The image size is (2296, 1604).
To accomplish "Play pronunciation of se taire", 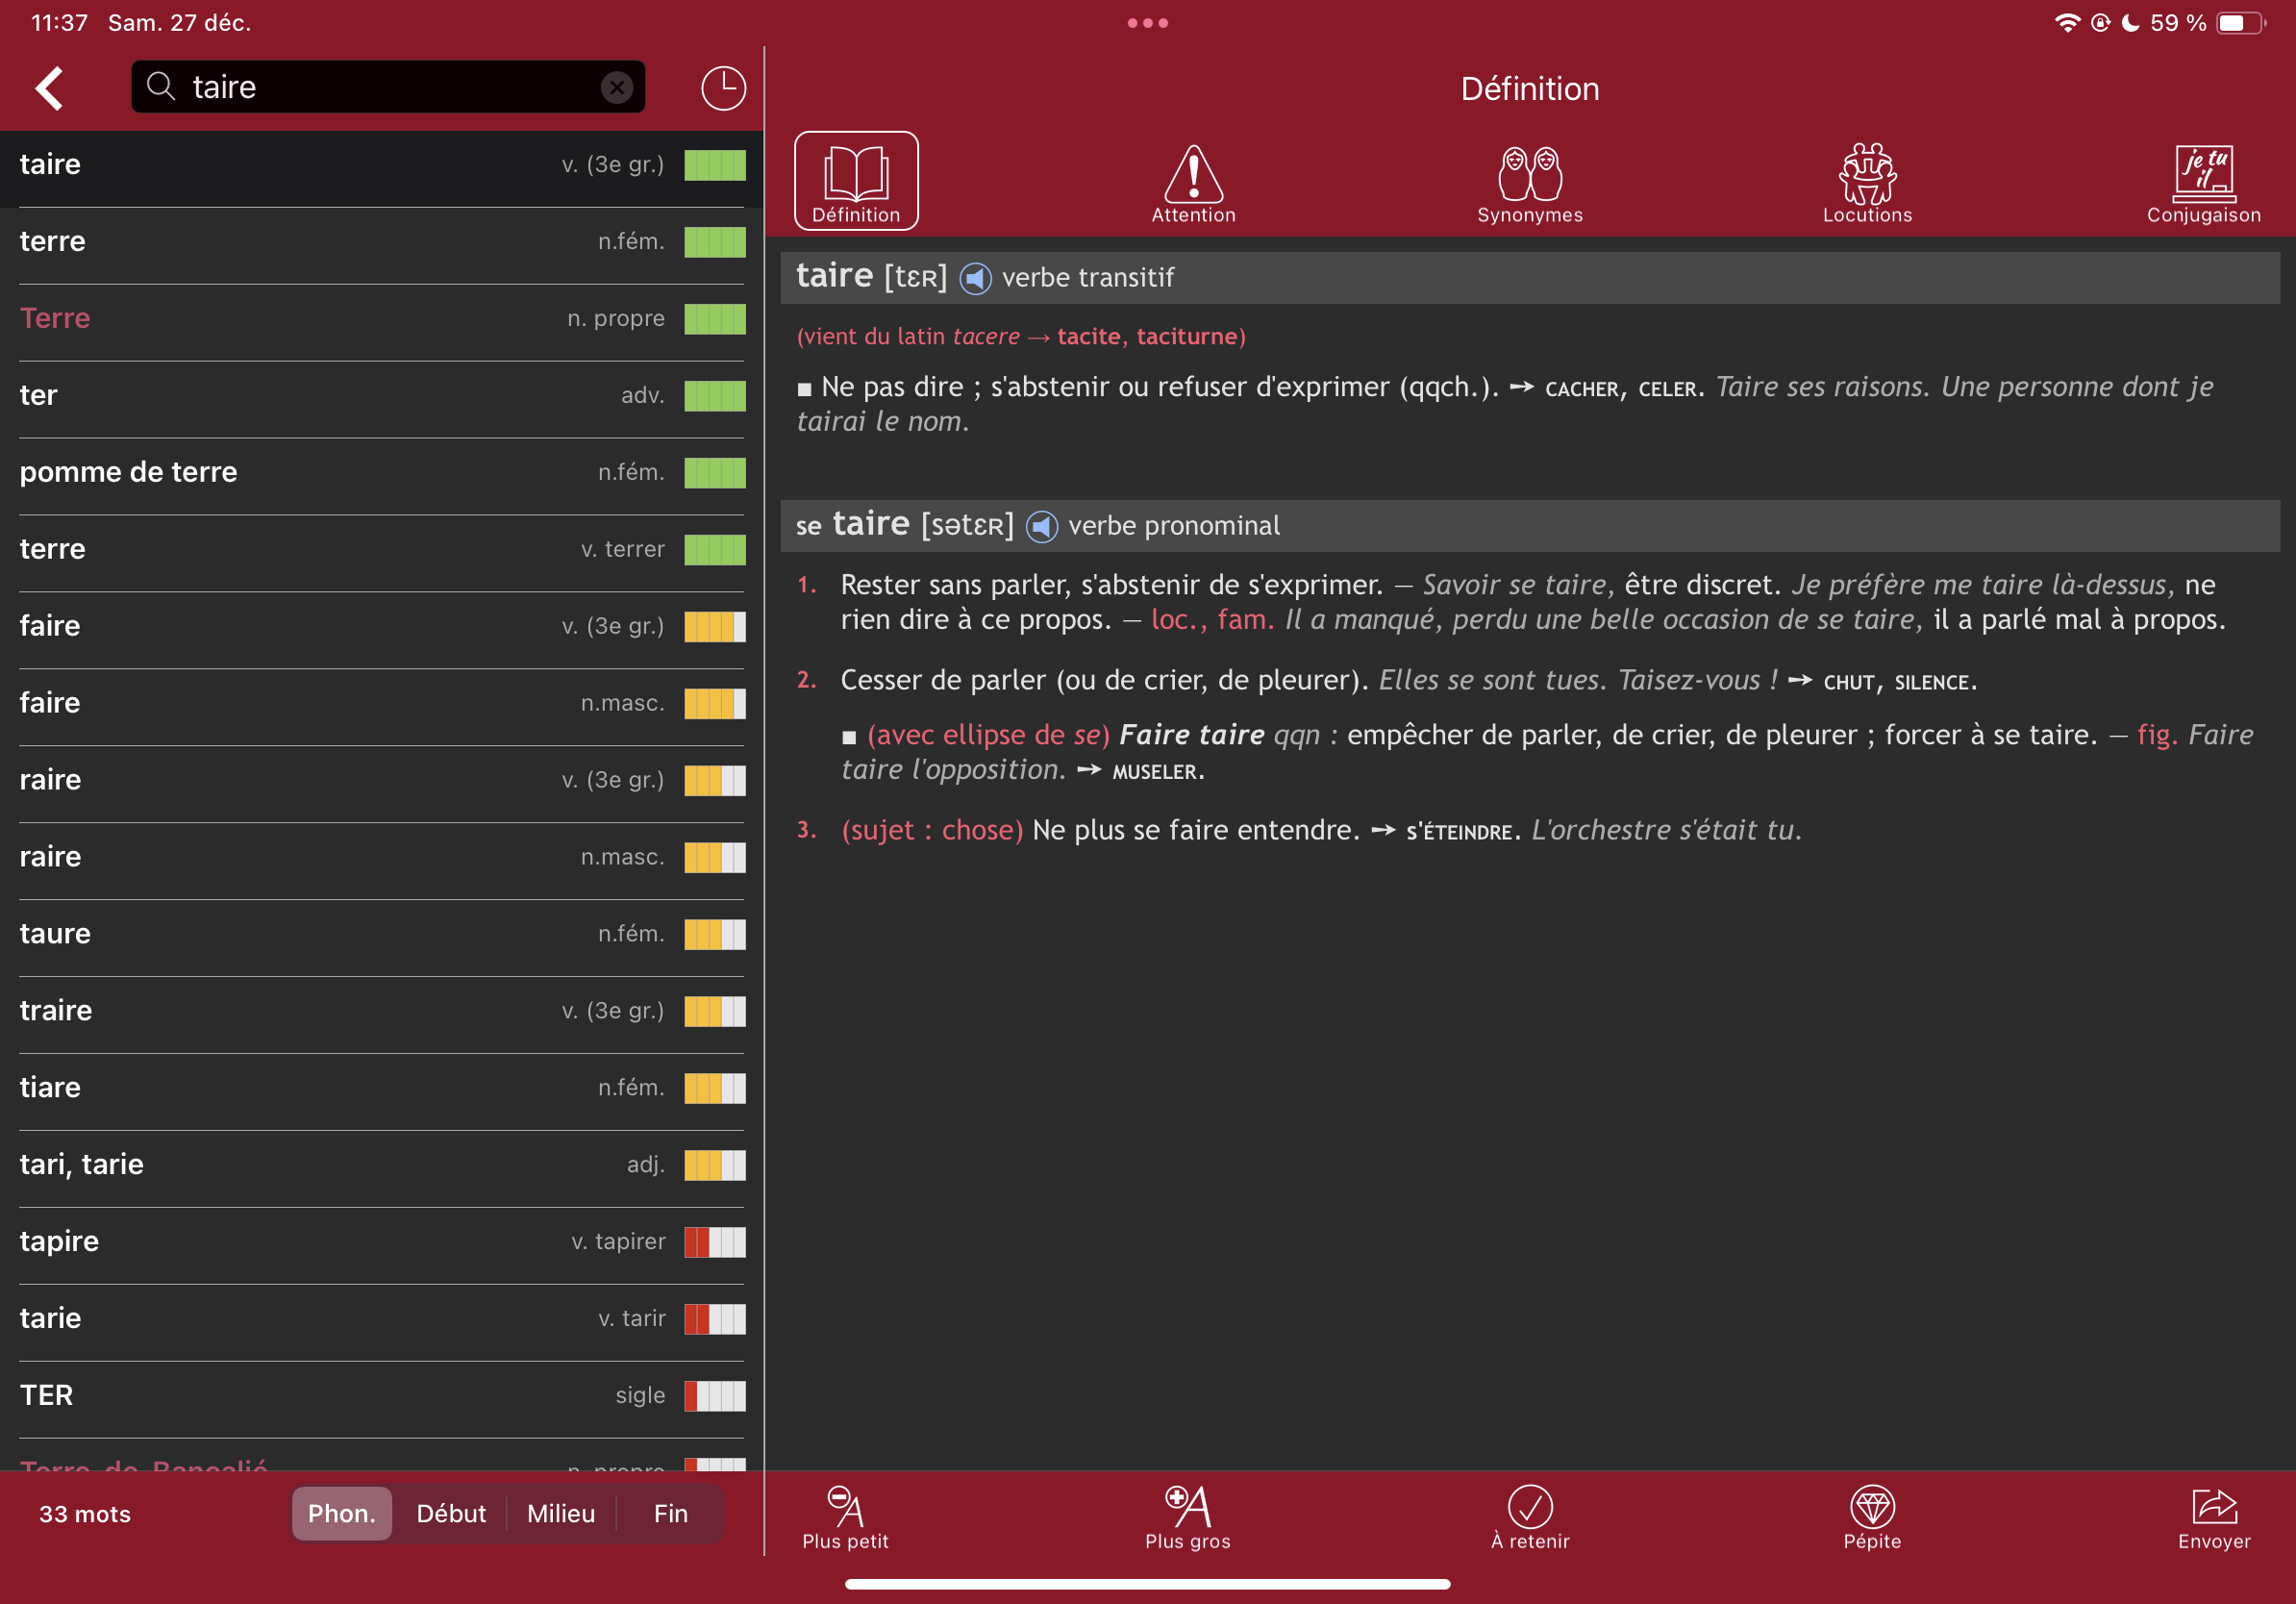I will pos(1041,526).
